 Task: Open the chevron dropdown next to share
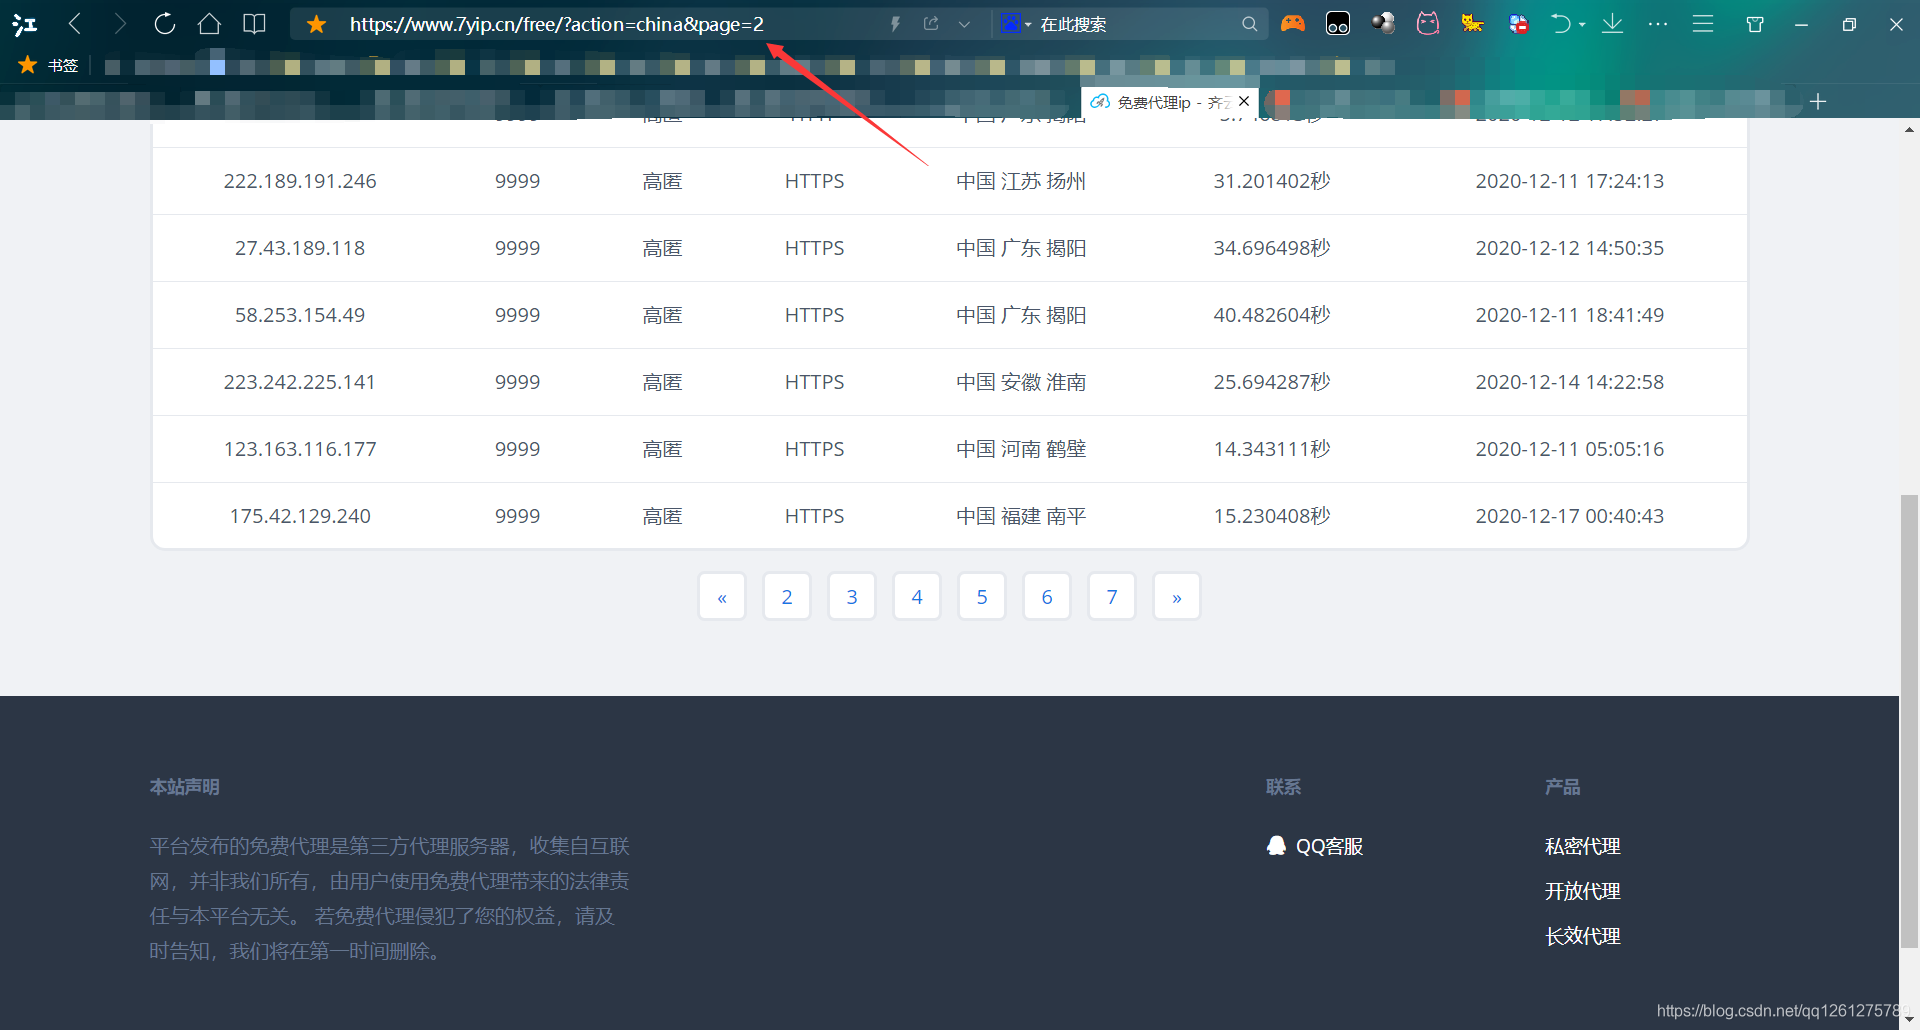click(965, 23)
